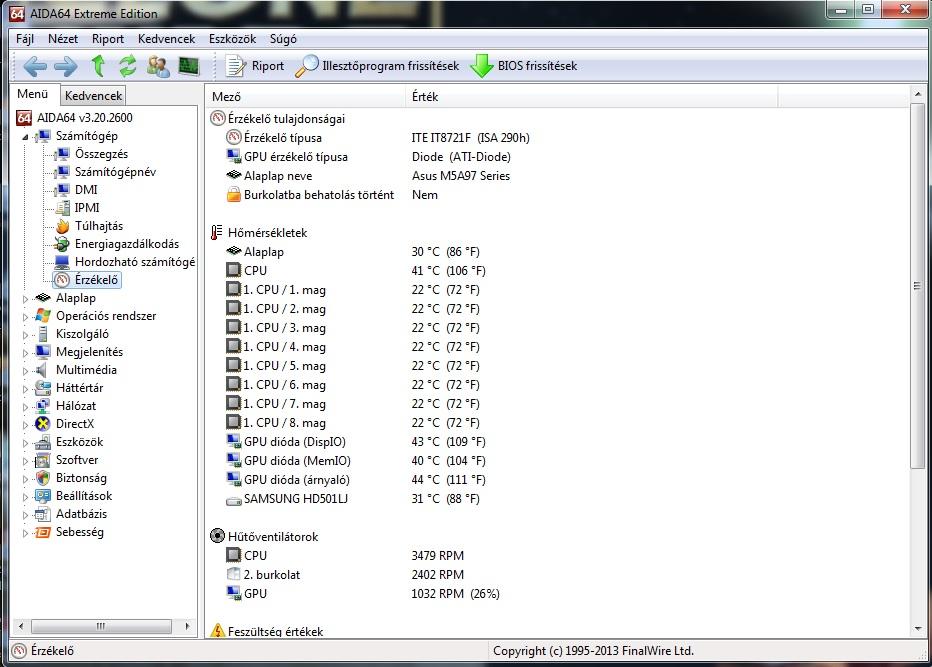
Task: Click the Érték column header
Action: click(x=591, y=96)
